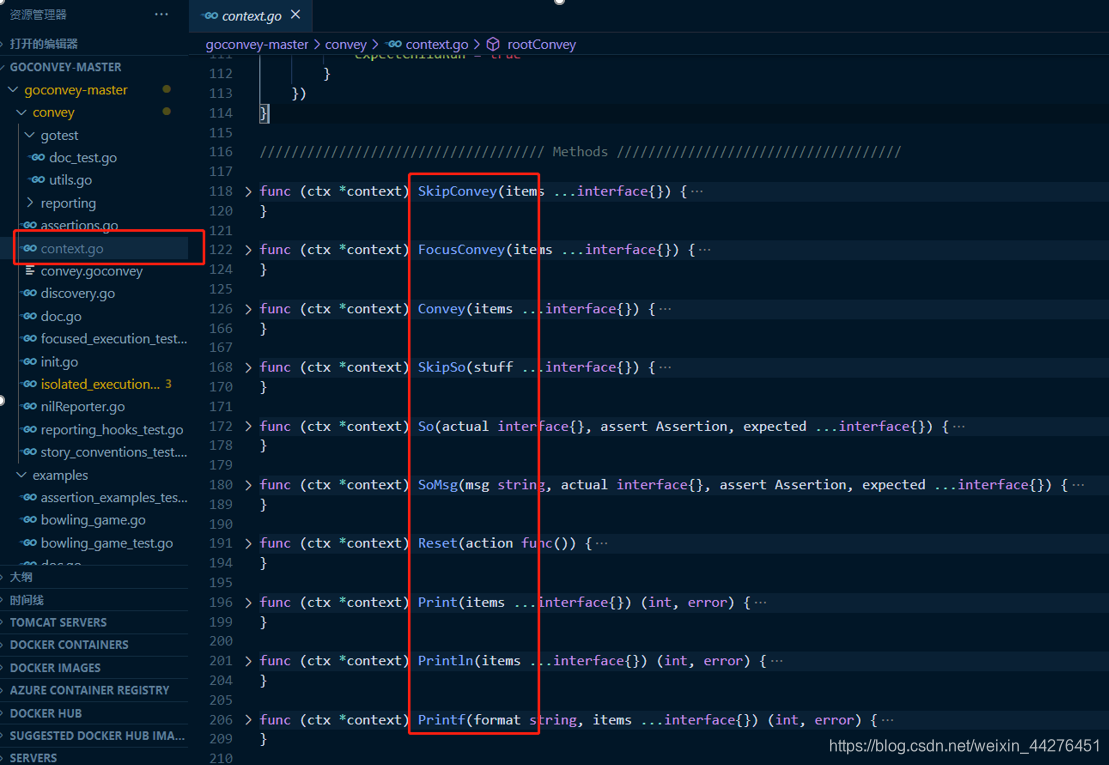Click the file icon beside convey.goconvey
Viewport: 1109px width, 765px height.
click(30, 271)
